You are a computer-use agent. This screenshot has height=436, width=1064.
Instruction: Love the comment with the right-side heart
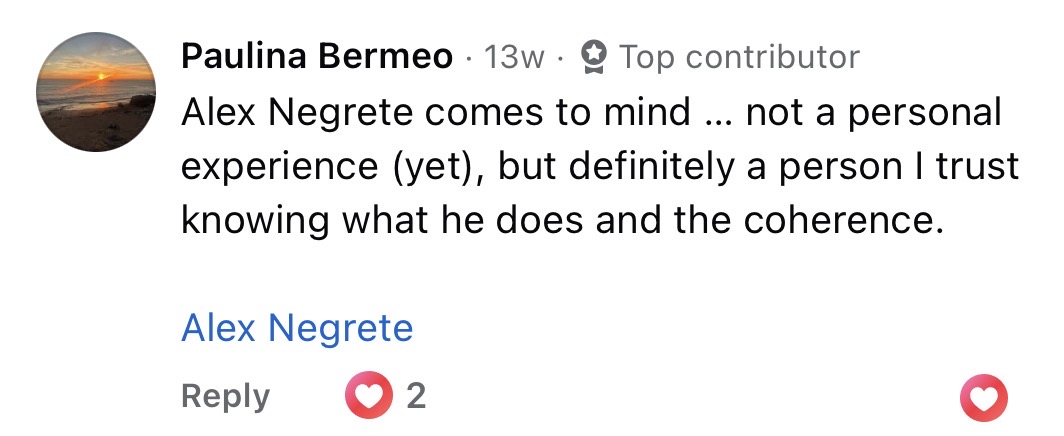[982, 400]
